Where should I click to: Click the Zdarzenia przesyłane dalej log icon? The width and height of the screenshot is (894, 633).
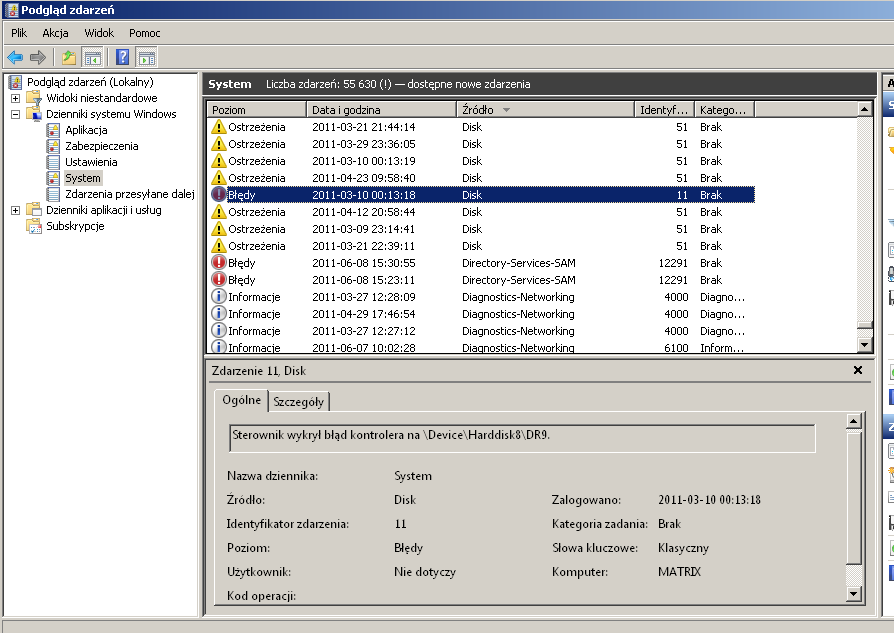click(x=53, y=194)
